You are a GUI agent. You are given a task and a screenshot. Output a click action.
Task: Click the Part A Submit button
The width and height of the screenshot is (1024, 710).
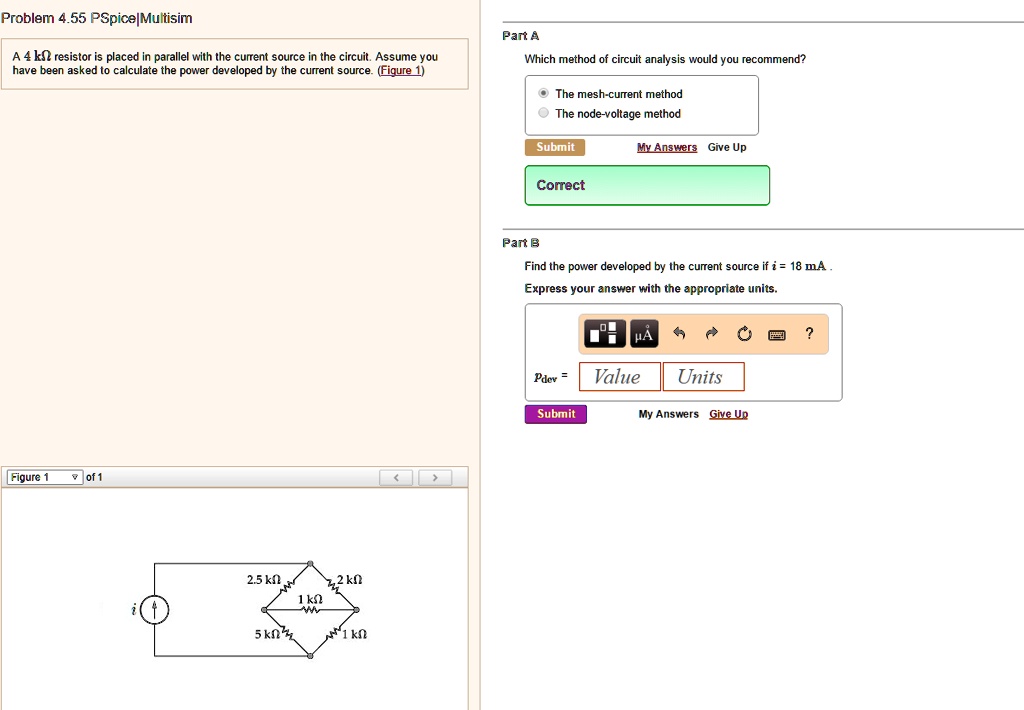555,147
